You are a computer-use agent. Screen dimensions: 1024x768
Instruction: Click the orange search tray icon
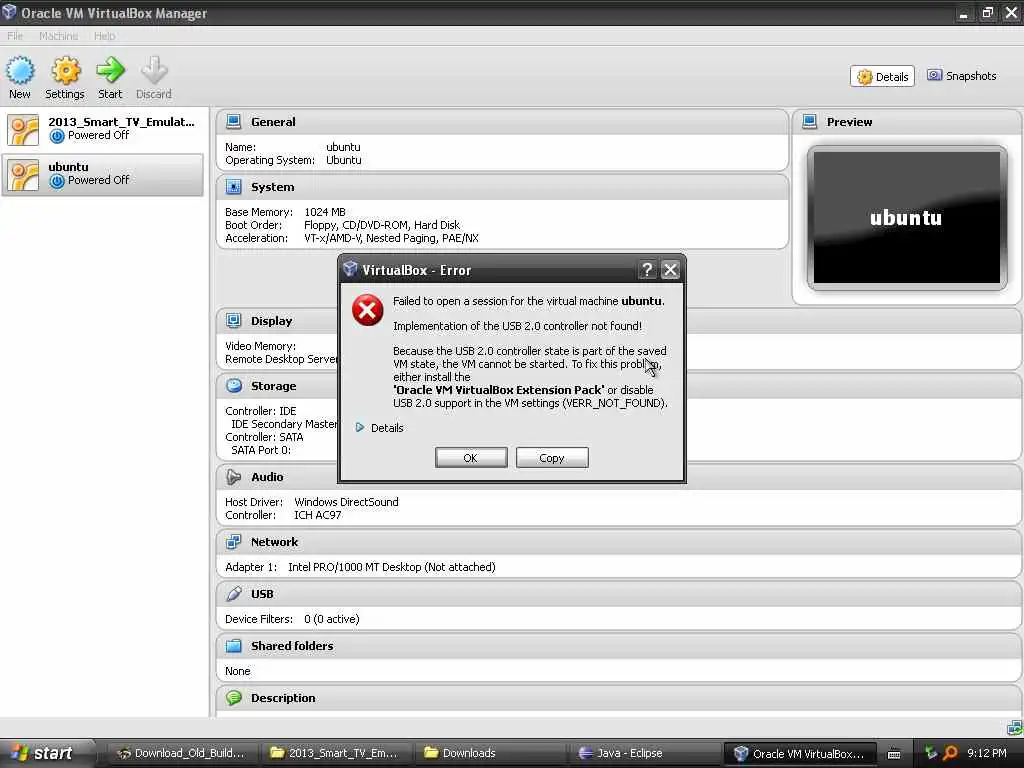click(x=950, y=753)
